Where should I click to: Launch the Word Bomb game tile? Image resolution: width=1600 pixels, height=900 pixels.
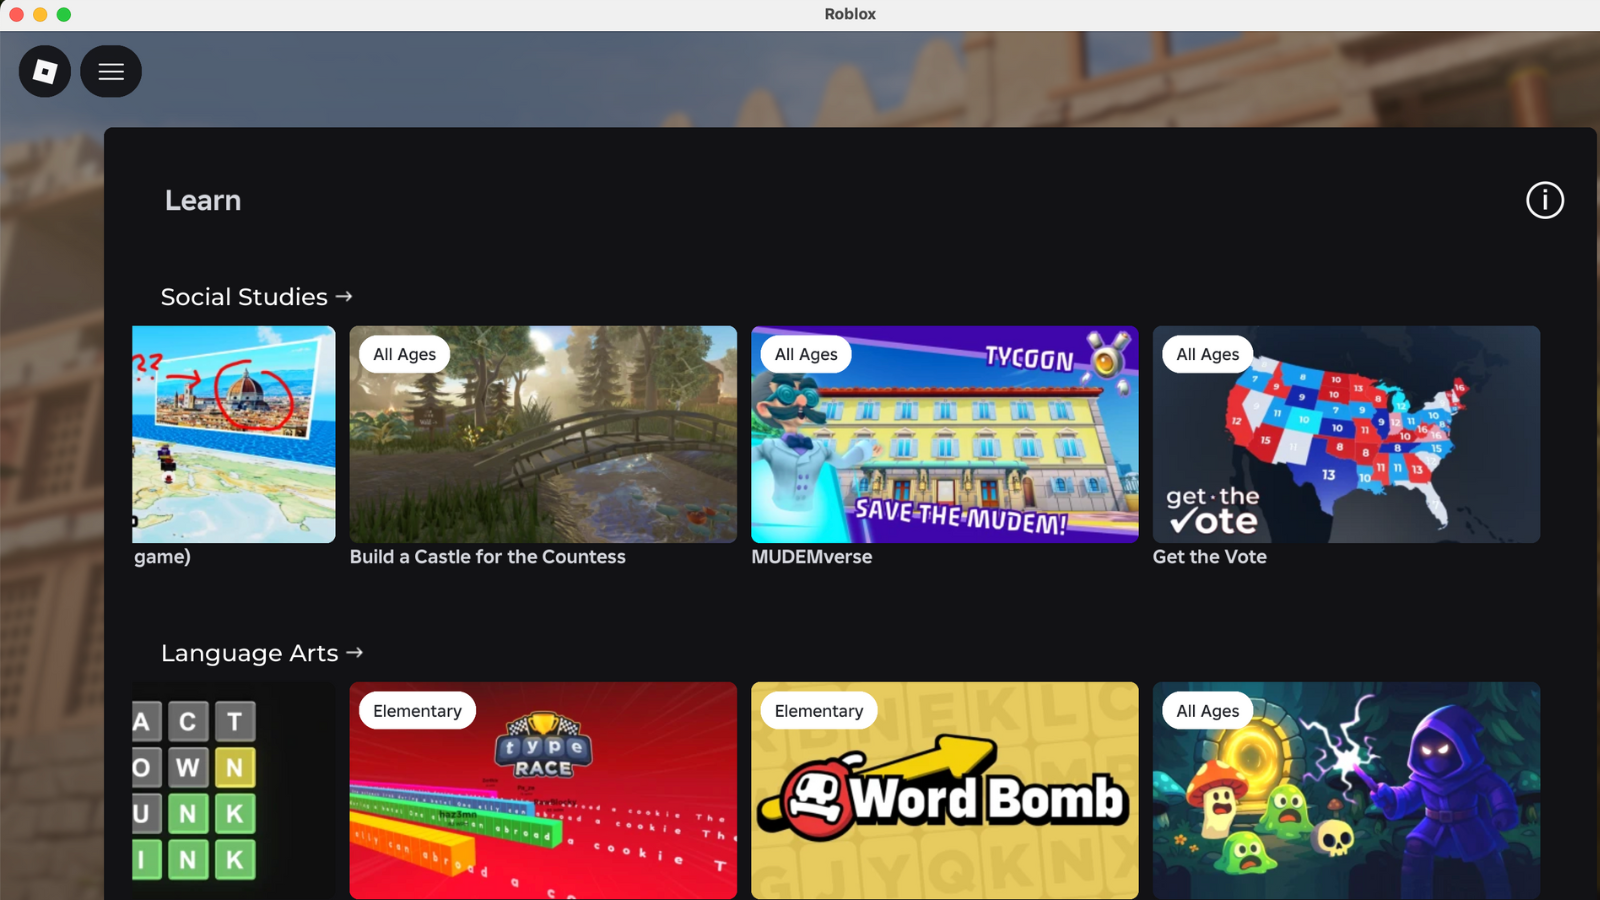tap(944, 790)
